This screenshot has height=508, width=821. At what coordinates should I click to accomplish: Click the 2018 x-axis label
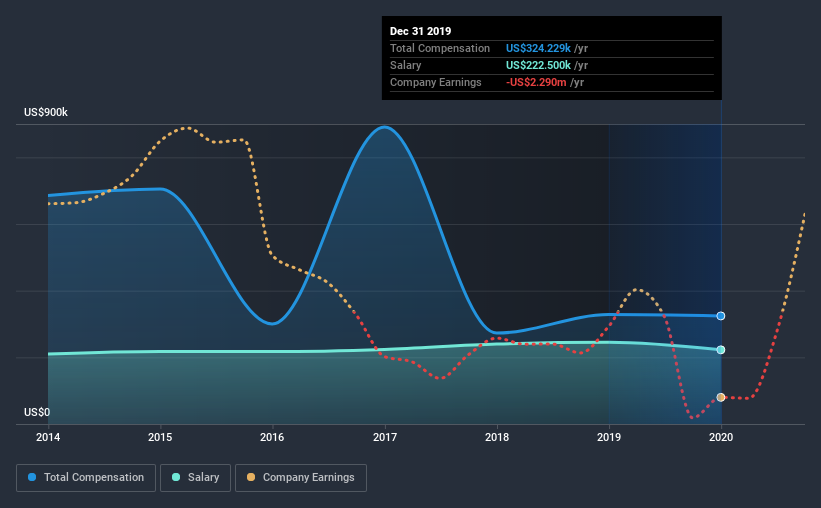click(x=497, y=437)
